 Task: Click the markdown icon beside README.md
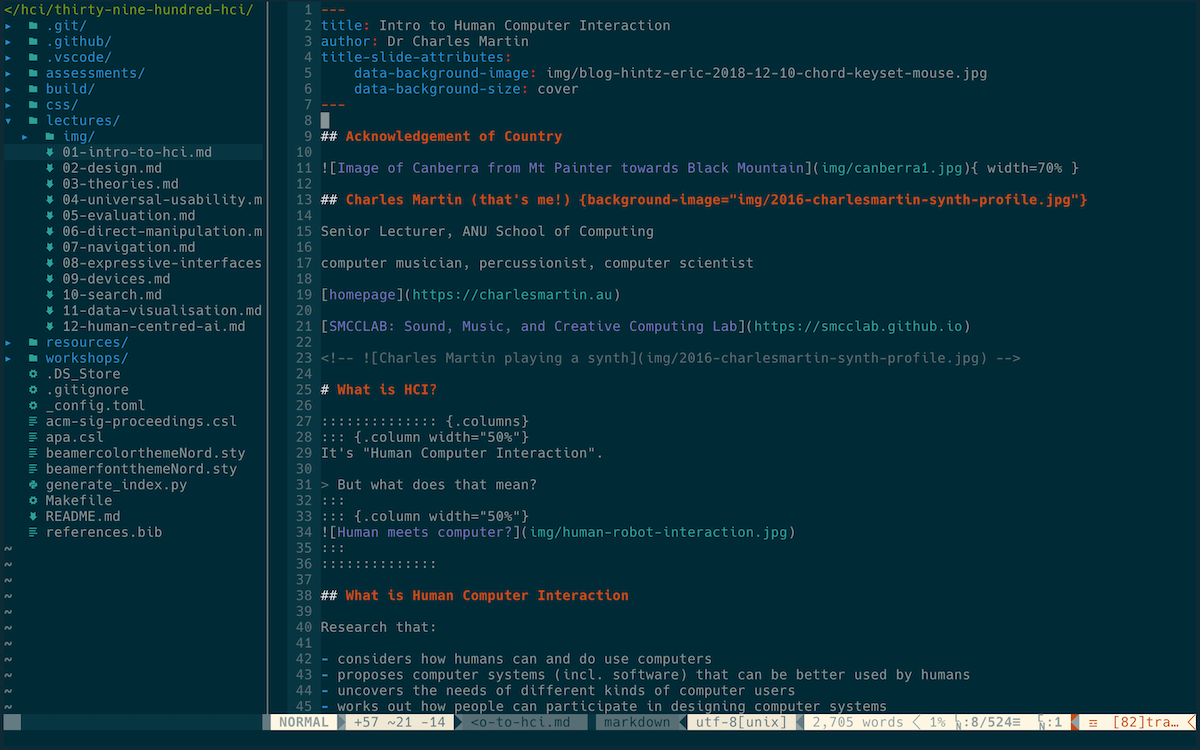tap(32, 516)
